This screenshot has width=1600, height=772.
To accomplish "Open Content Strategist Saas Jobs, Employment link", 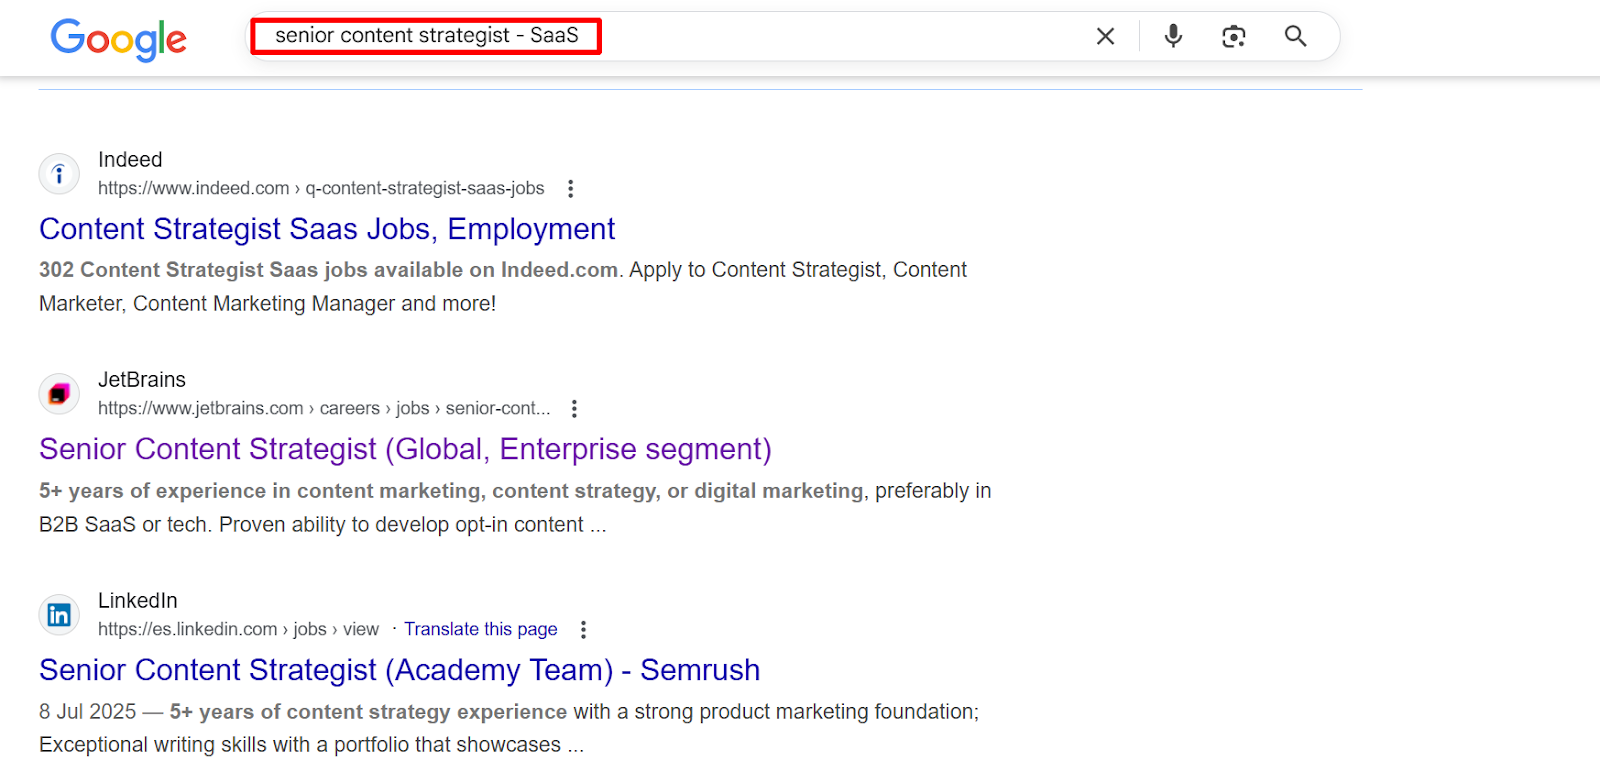I will click(x=327, y=229).
